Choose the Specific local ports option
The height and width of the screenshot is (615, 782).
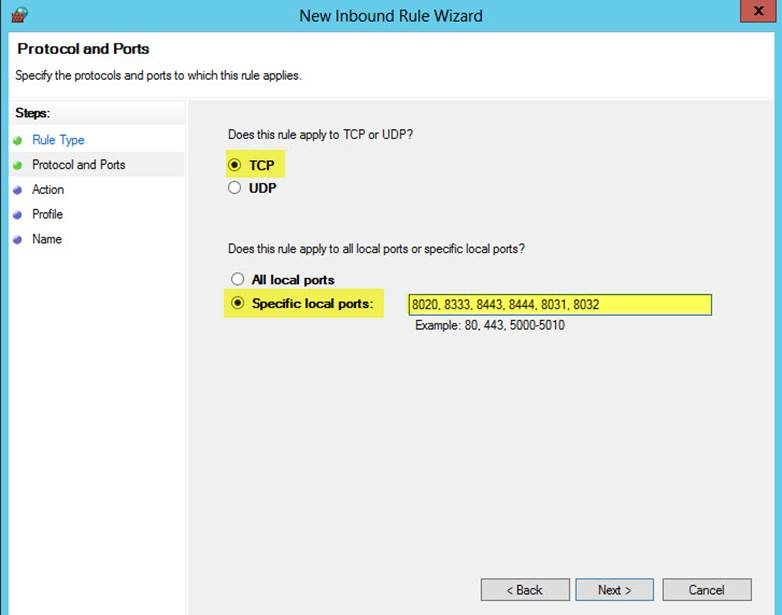237,303
